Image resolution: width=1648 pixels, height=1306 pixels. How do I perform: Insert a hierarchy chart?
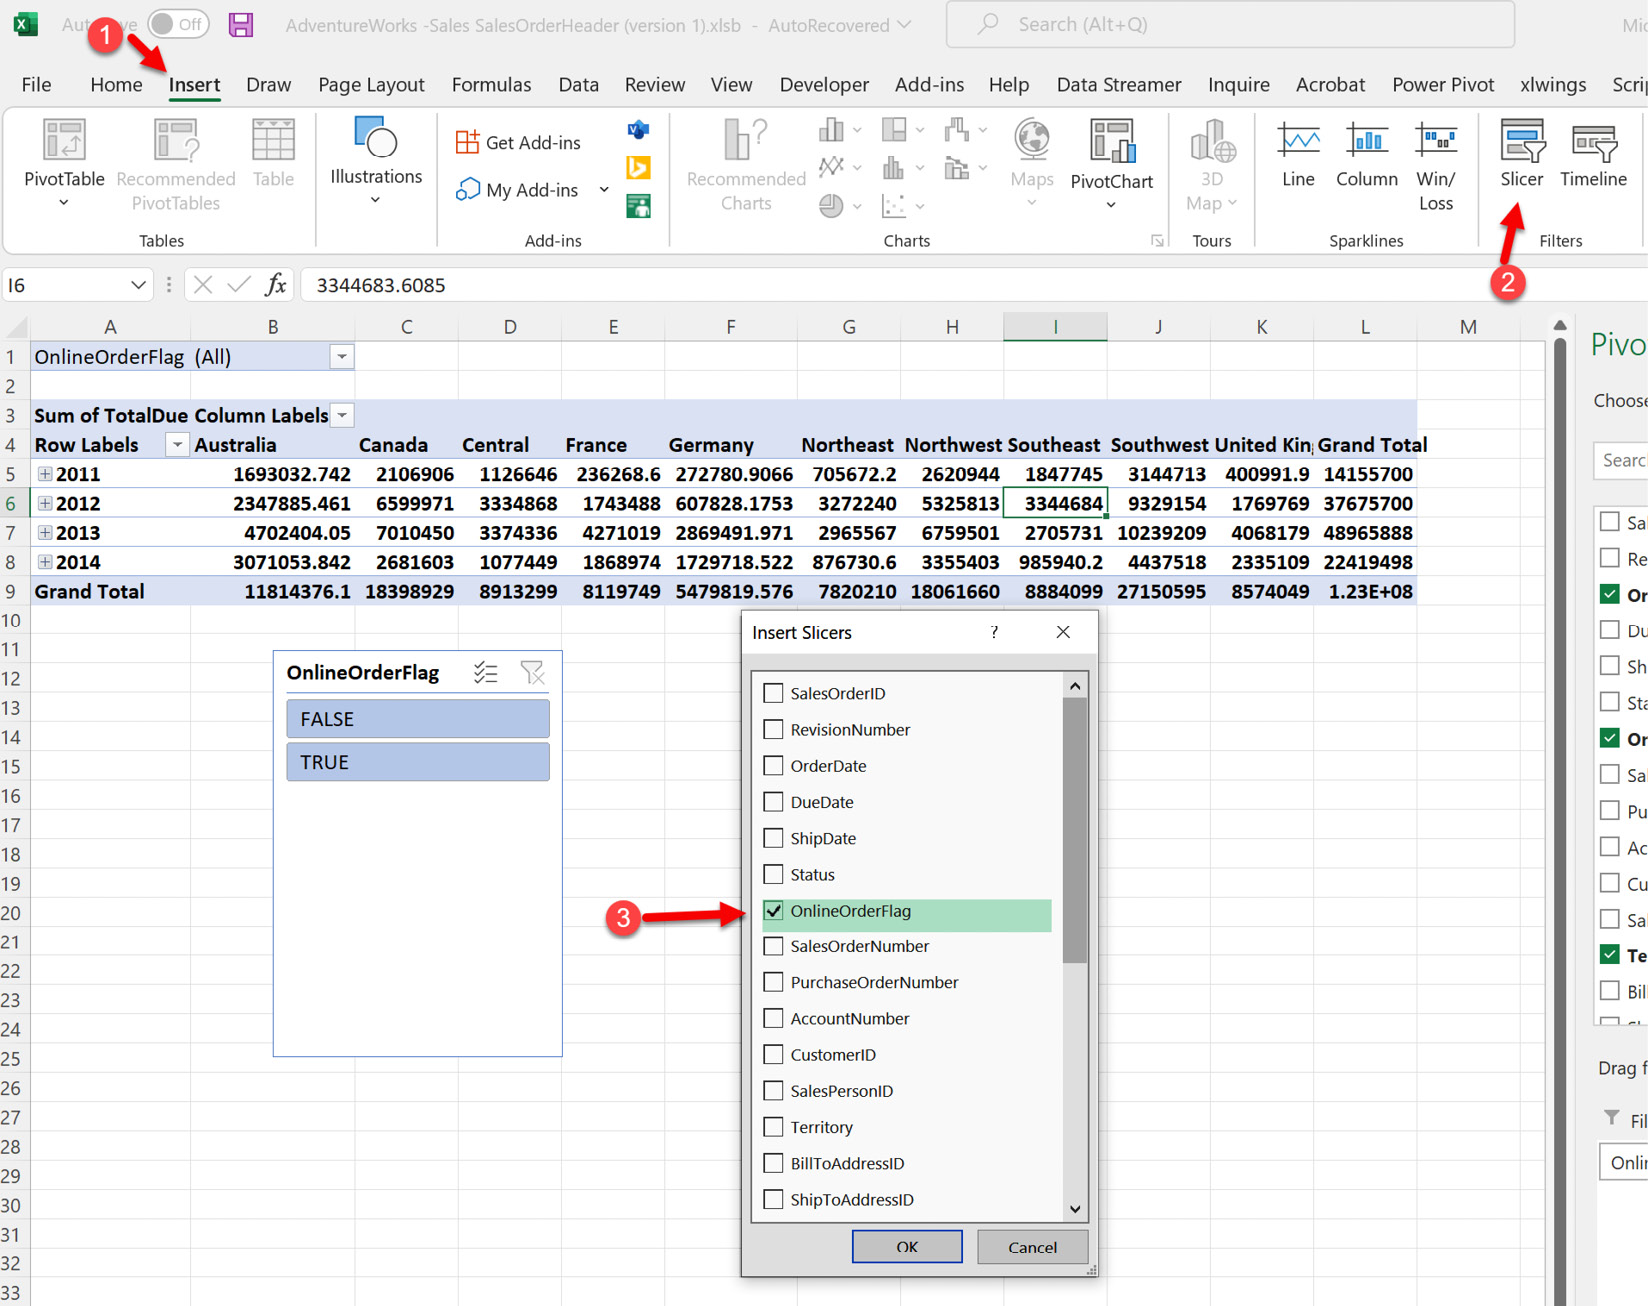(x=902, y=130)
